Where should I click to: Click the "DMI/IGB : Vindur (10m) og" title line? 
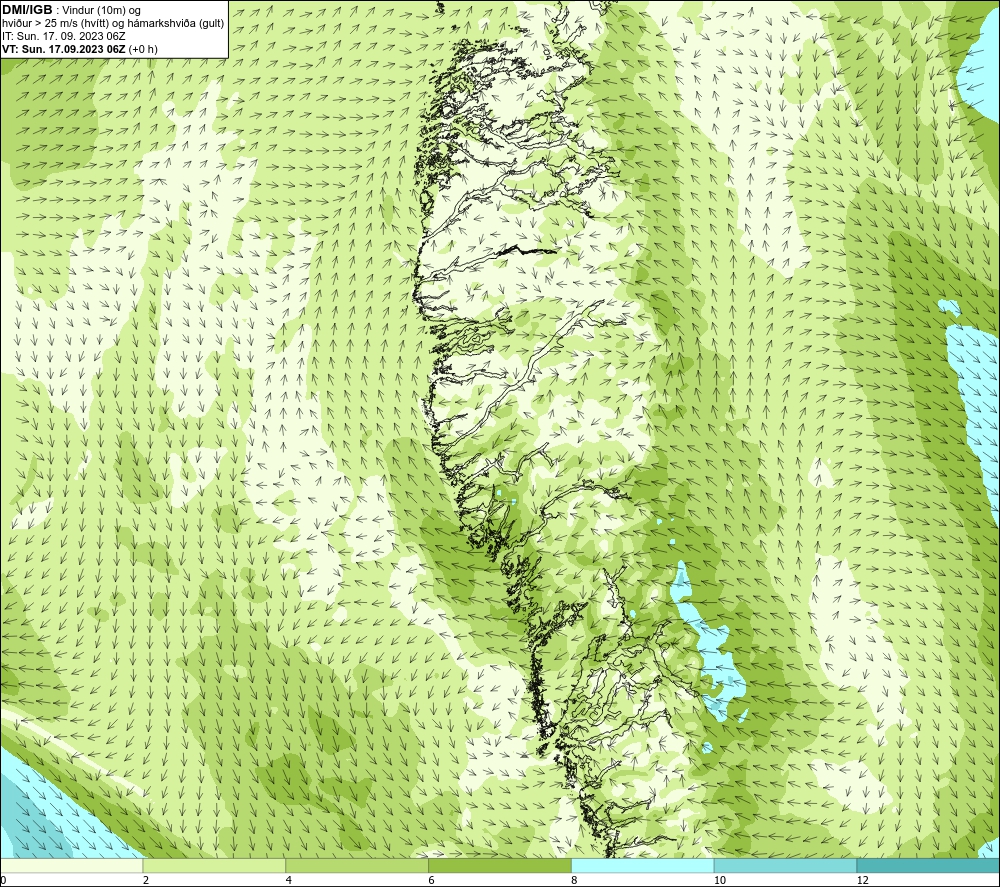(72, 10)
